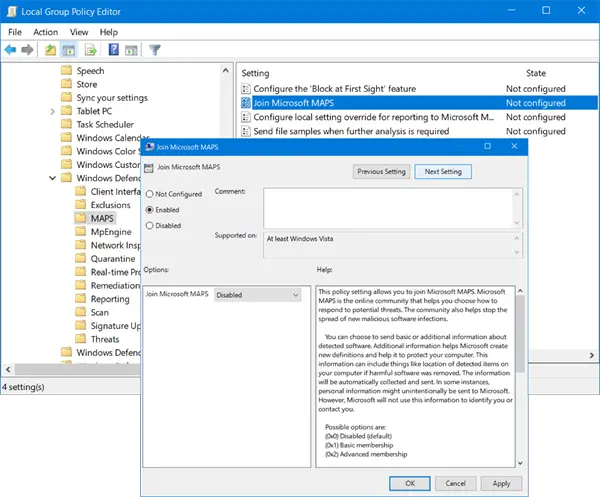Click the Up One Level folder icon
The width and height of the screenshot is (600, 497).
(x=50, y=49)
